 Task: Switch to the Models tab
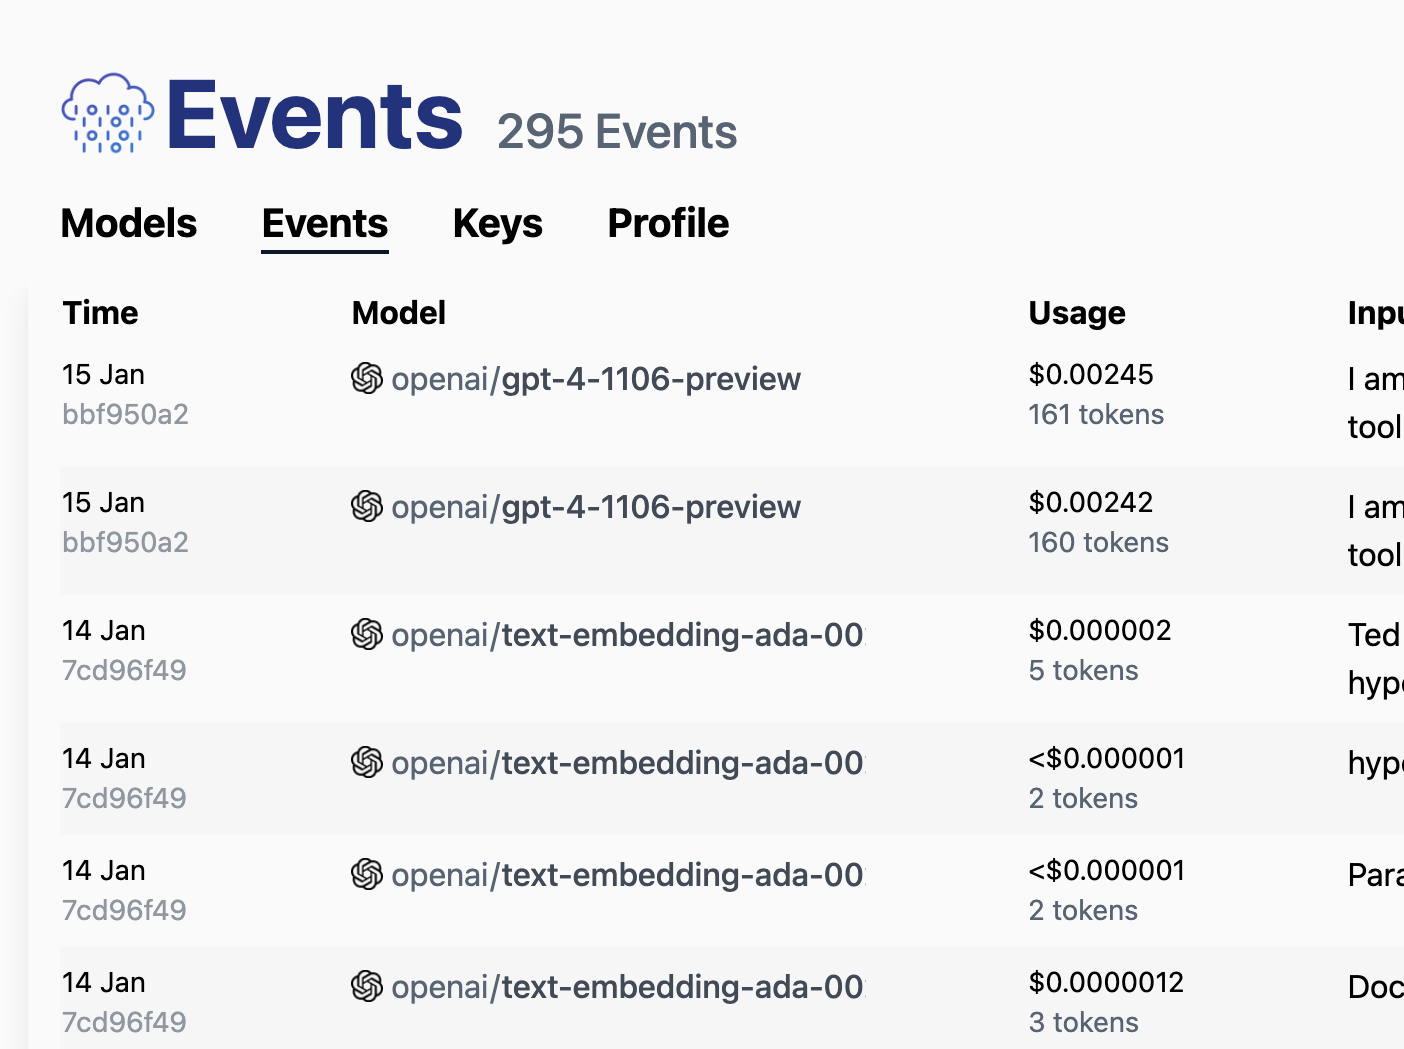[x=128, y=223]
